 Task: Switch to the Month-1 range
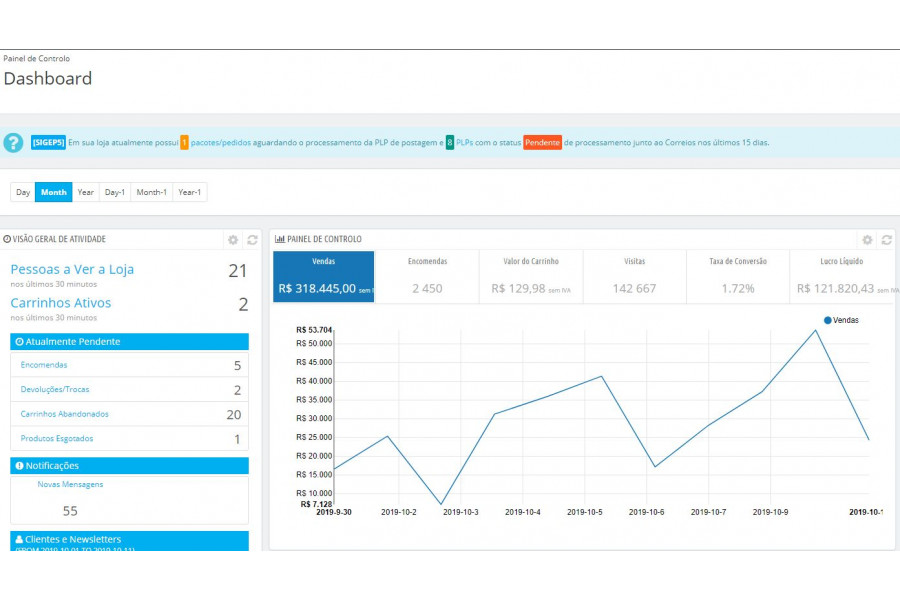pyautogui.click(x=152, y=192)
